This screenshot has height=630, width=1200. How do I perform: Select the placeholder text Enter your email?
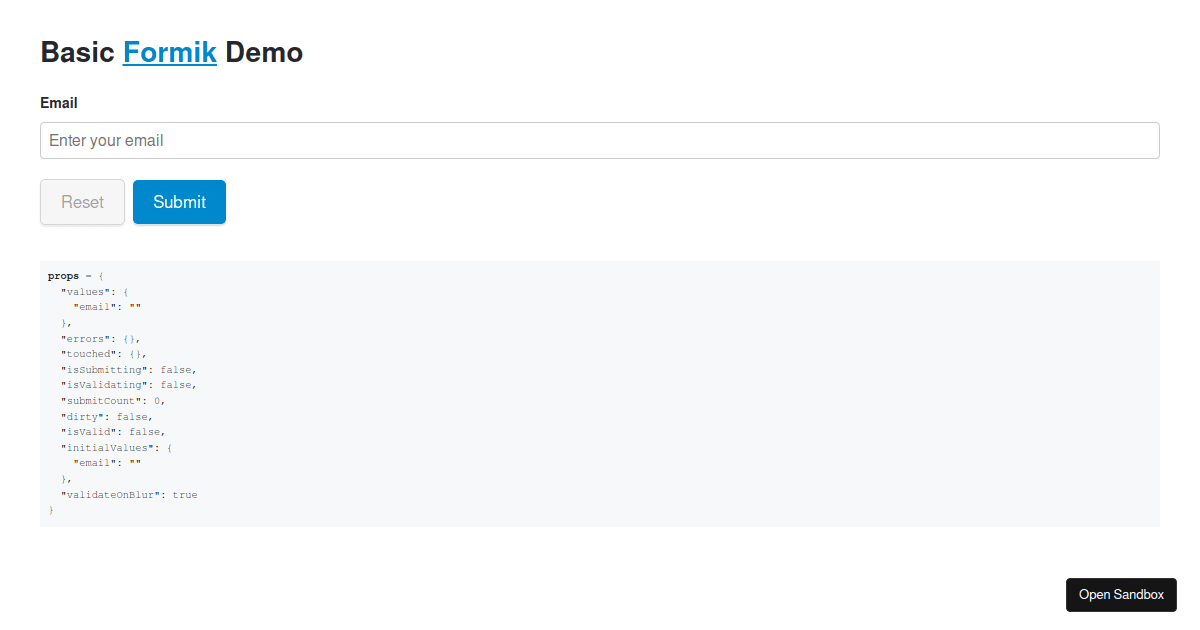pyautogui.click(x=105, y=140)
